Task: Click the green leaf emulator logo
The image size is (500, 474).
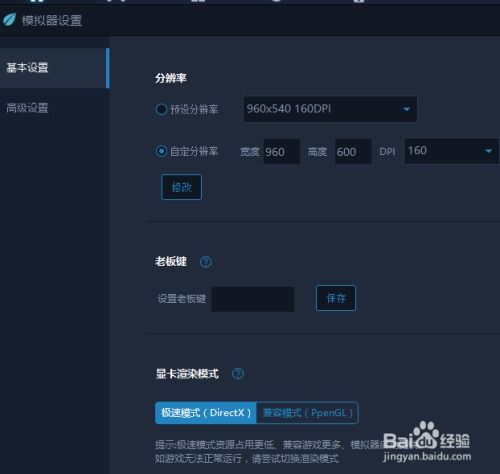Action: click(10, 20)
